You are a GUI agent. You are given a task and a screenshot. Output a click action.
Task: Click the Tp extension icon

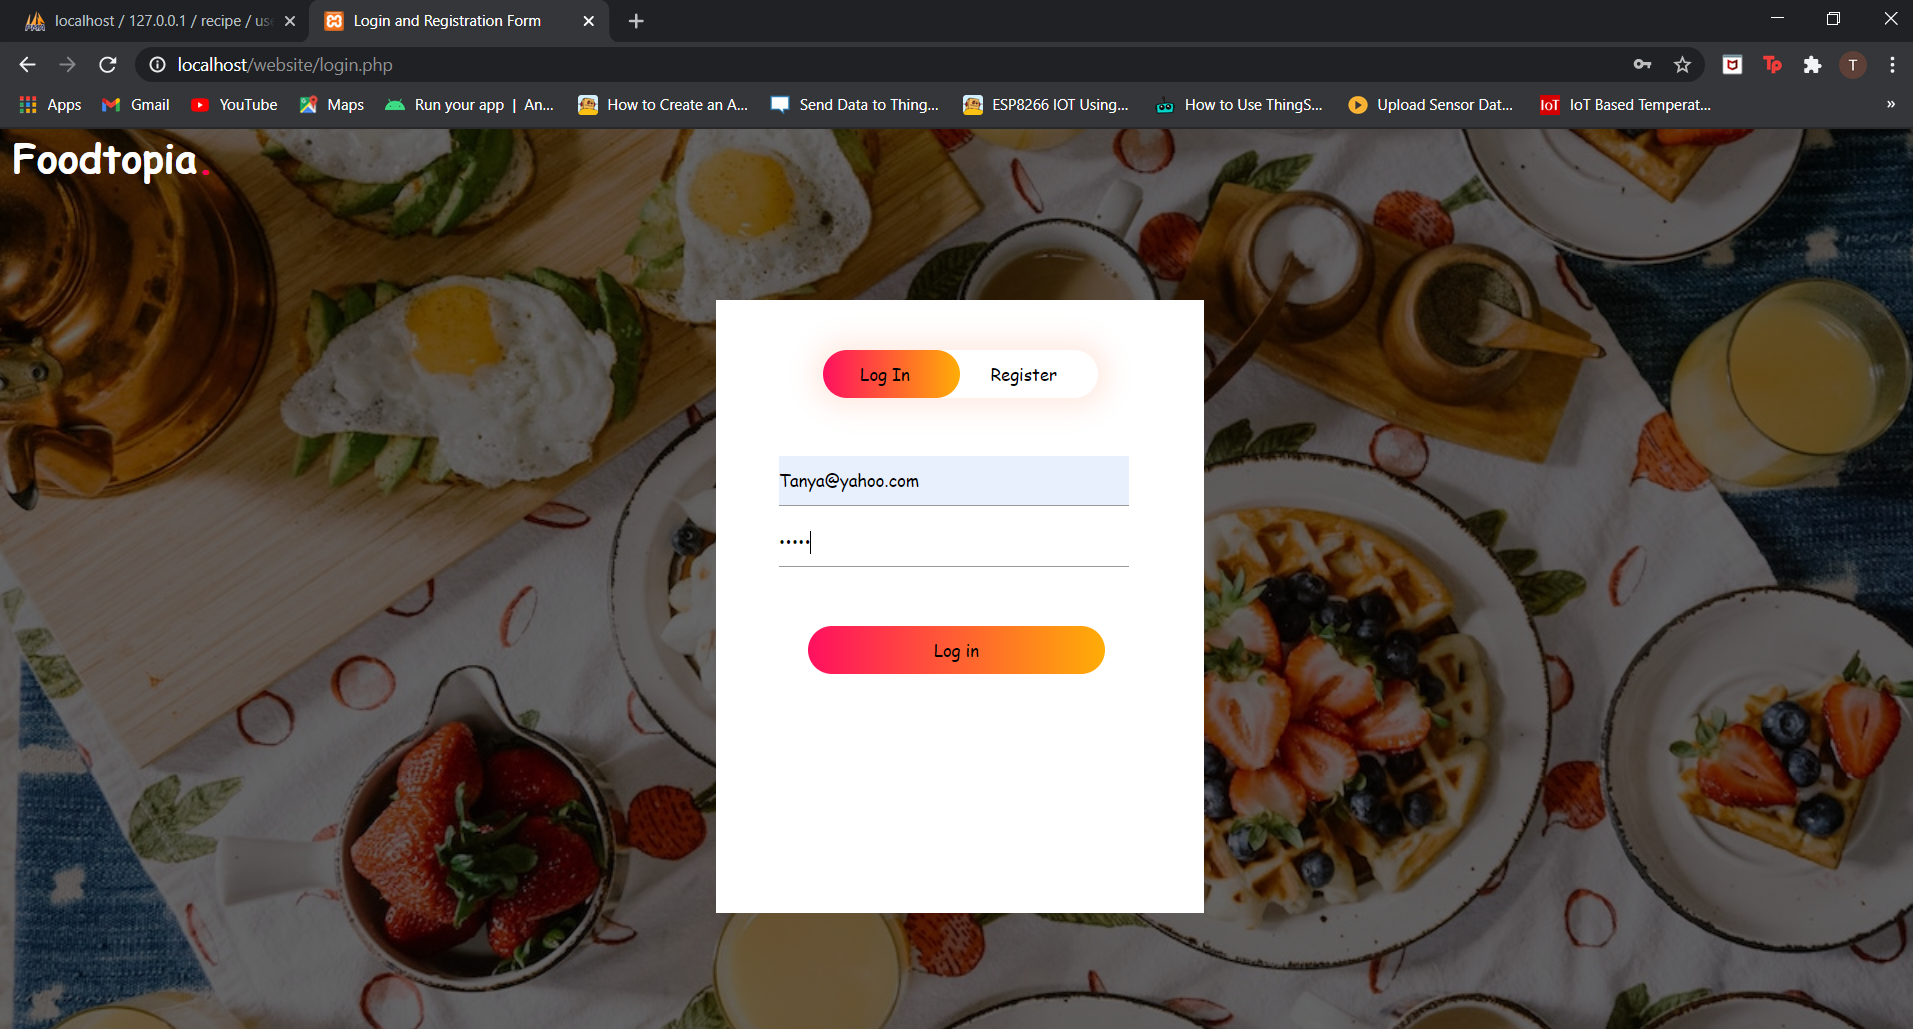point(1773,64)
